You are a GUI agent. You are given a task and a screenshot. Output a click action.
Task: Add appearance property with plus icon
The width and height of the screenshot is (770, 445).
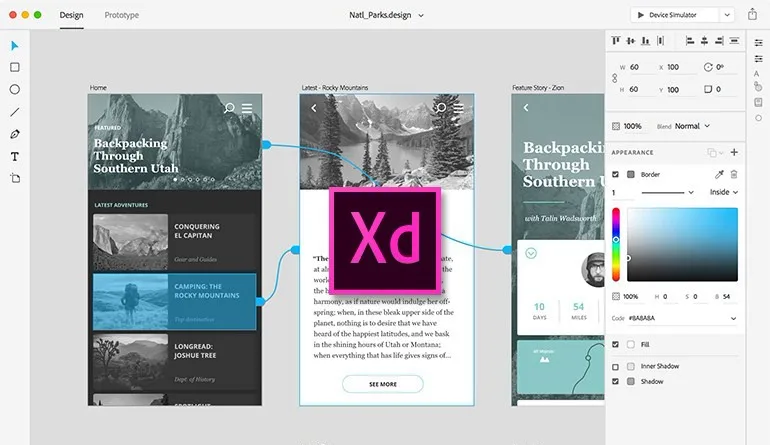[734, 152]
